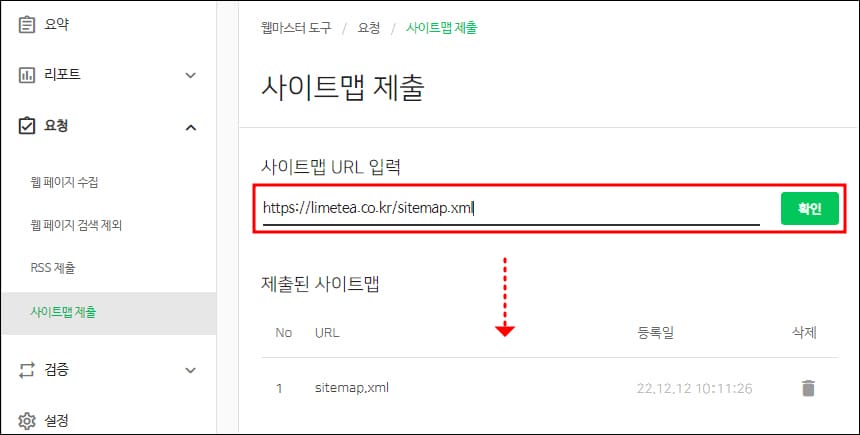This screenshot has height=435, width=860.
Task: Open the 검증 menu item
Action: pyautogui.click(x=56, y=370)
